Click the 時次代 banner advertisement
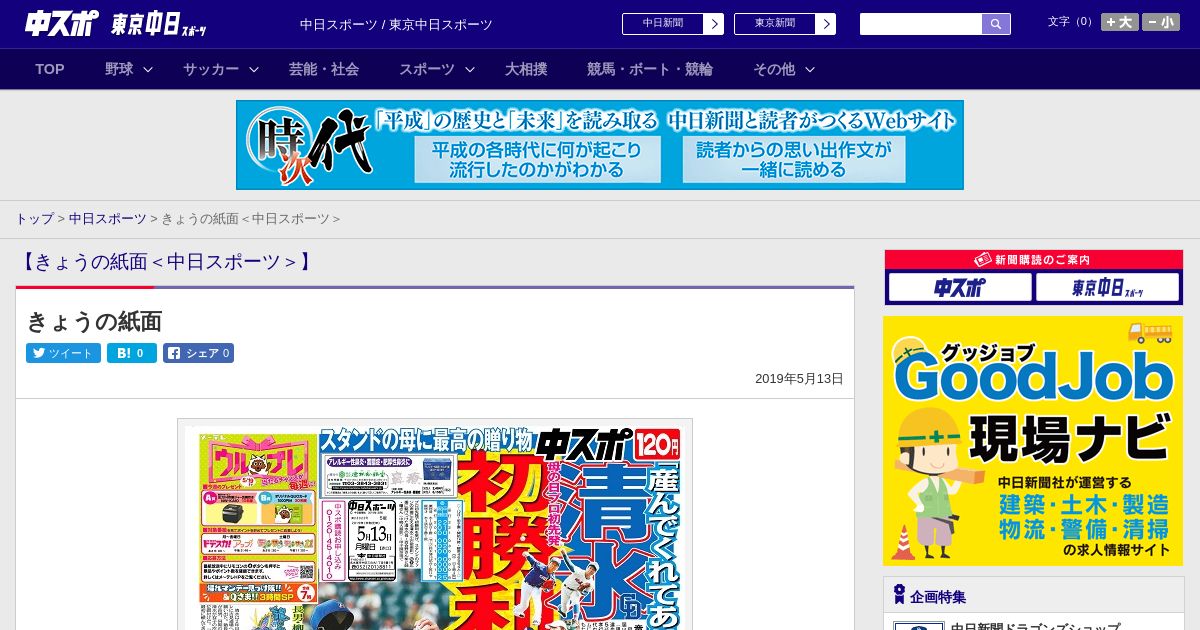This screenshot has width=1200, height=630. pyautogui.click(x=600, y=145)
